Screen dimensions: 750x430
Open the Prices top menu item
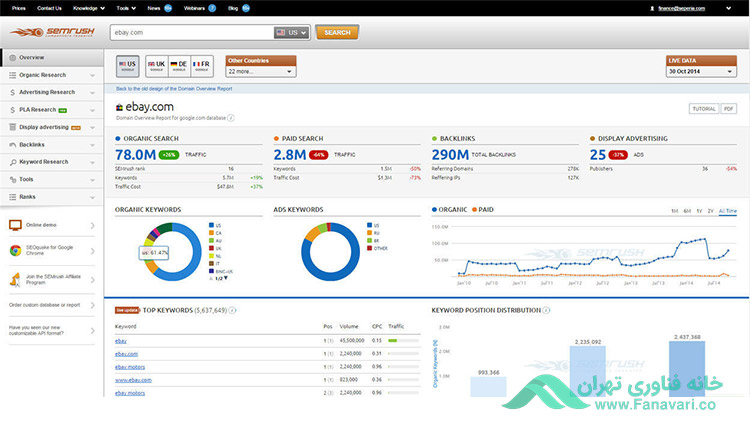(19, 8)
